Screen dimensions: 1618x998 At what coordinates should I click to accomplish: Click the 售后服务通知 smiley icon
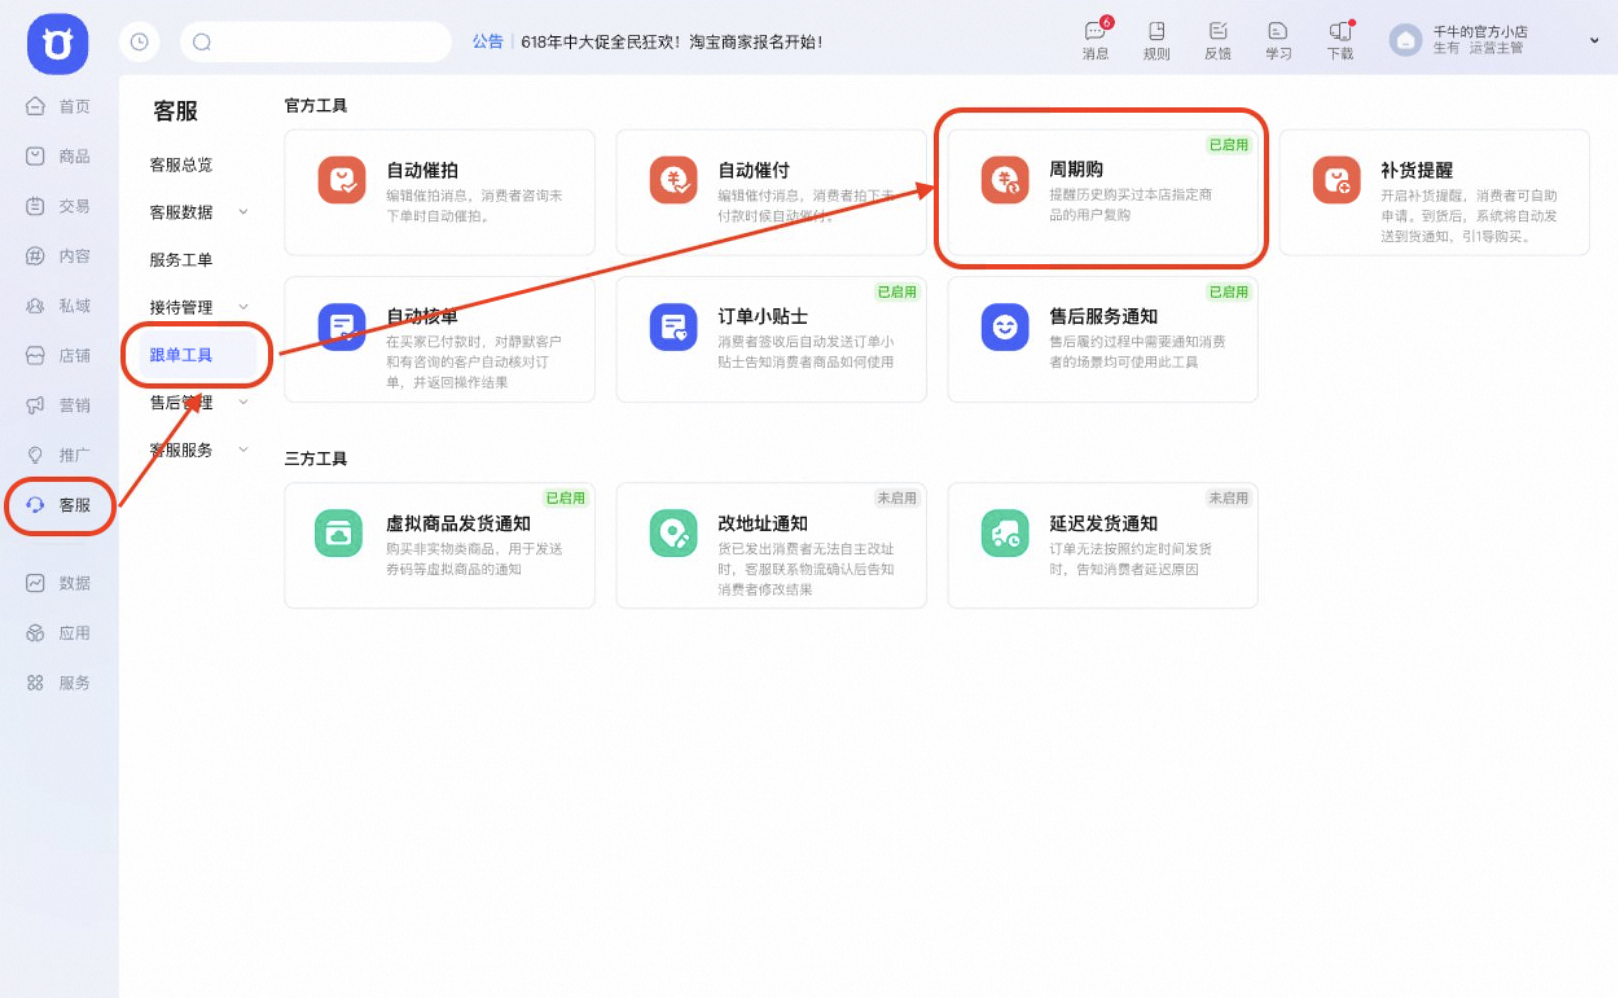click(x=1005, y=327)
